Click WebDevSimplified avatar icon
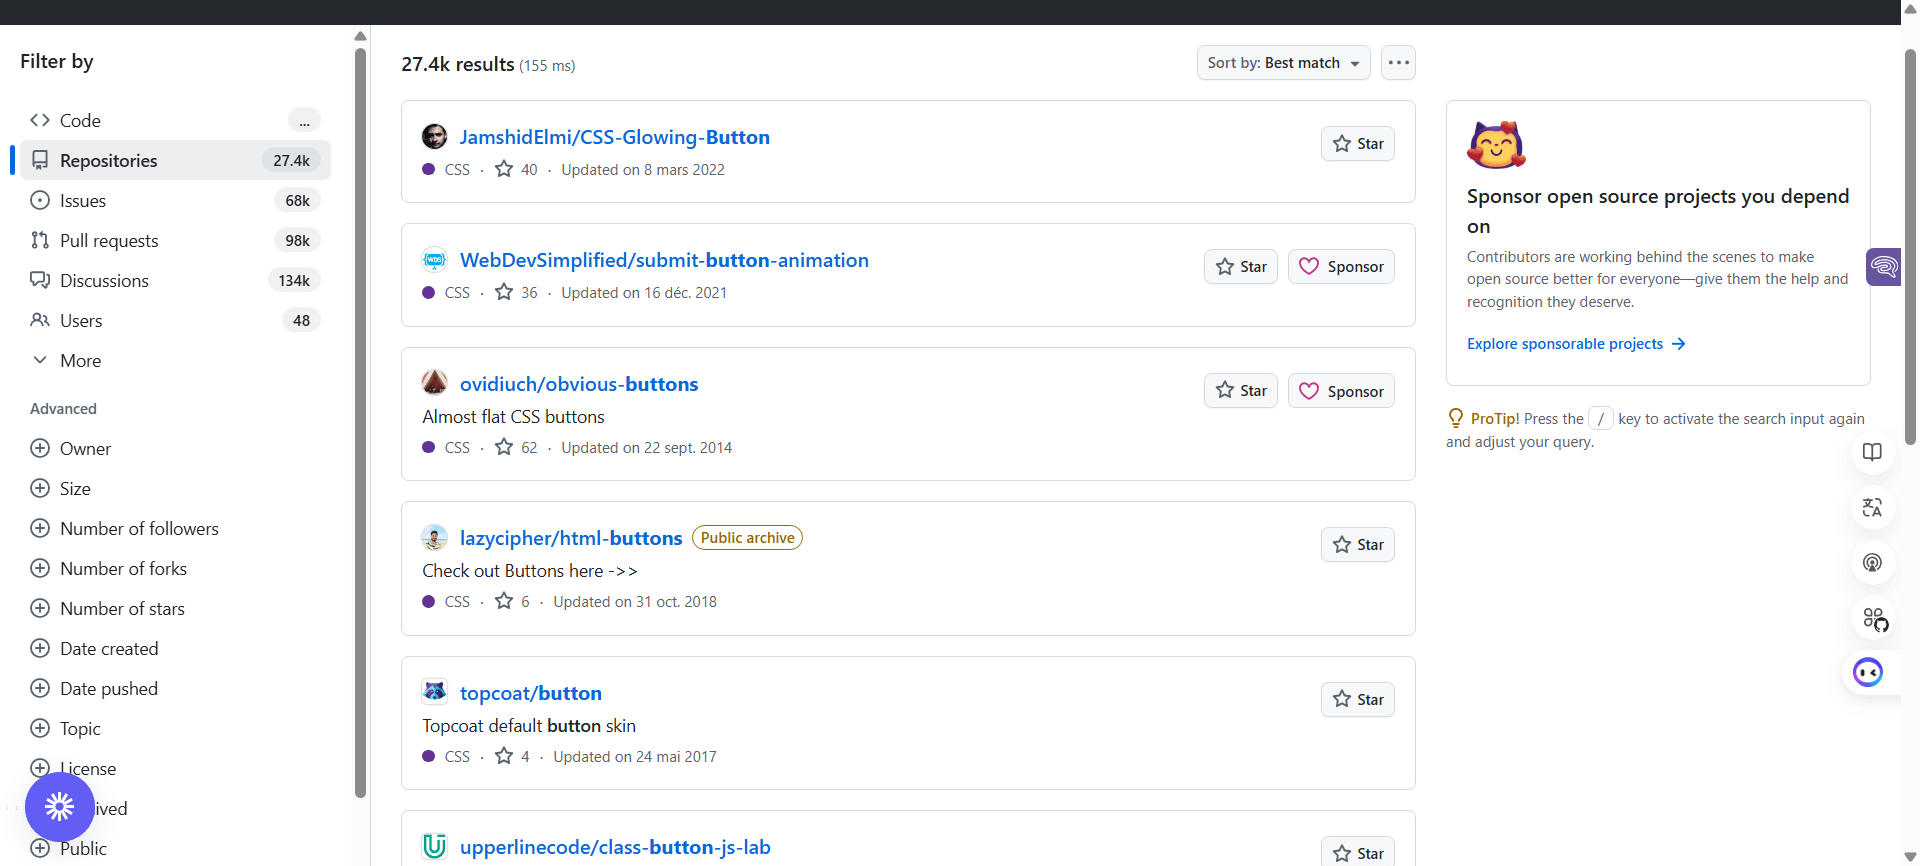 (x=434, y=260)
